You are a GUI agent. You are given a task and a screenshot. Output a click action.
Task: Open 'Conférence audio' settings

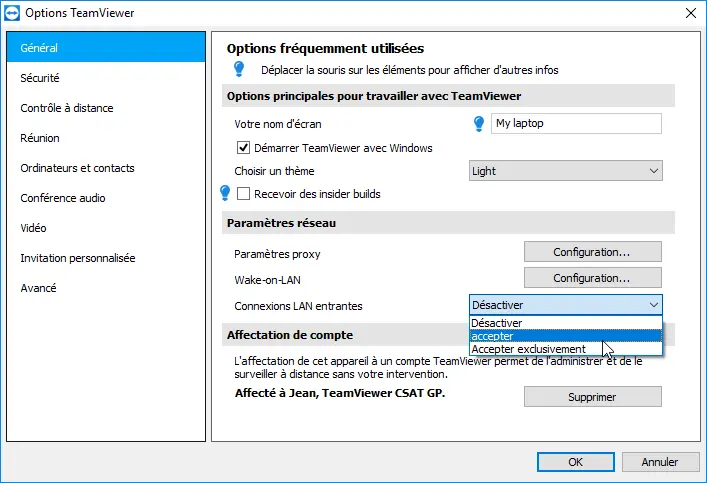[106, 198]
